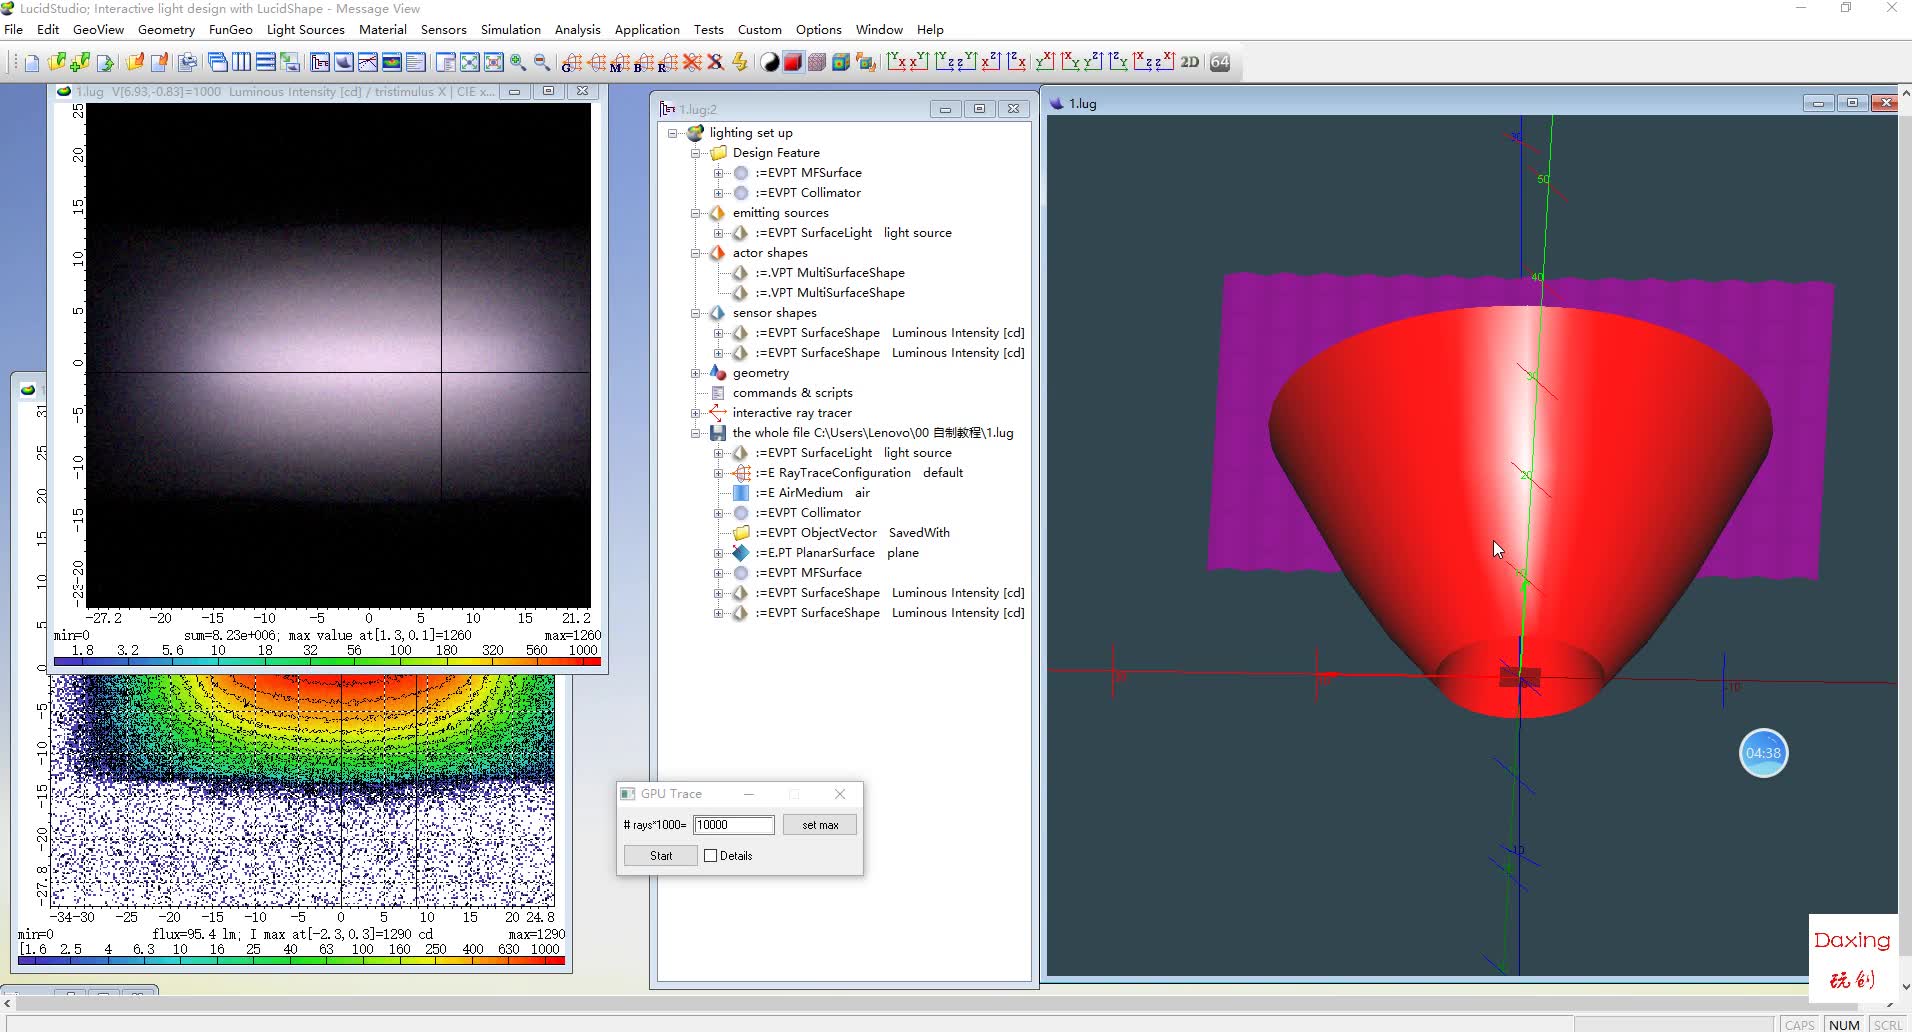Click the new document toolbar icon
The width and height of the screenshot is (1912, 1032).
pos(32,63)
